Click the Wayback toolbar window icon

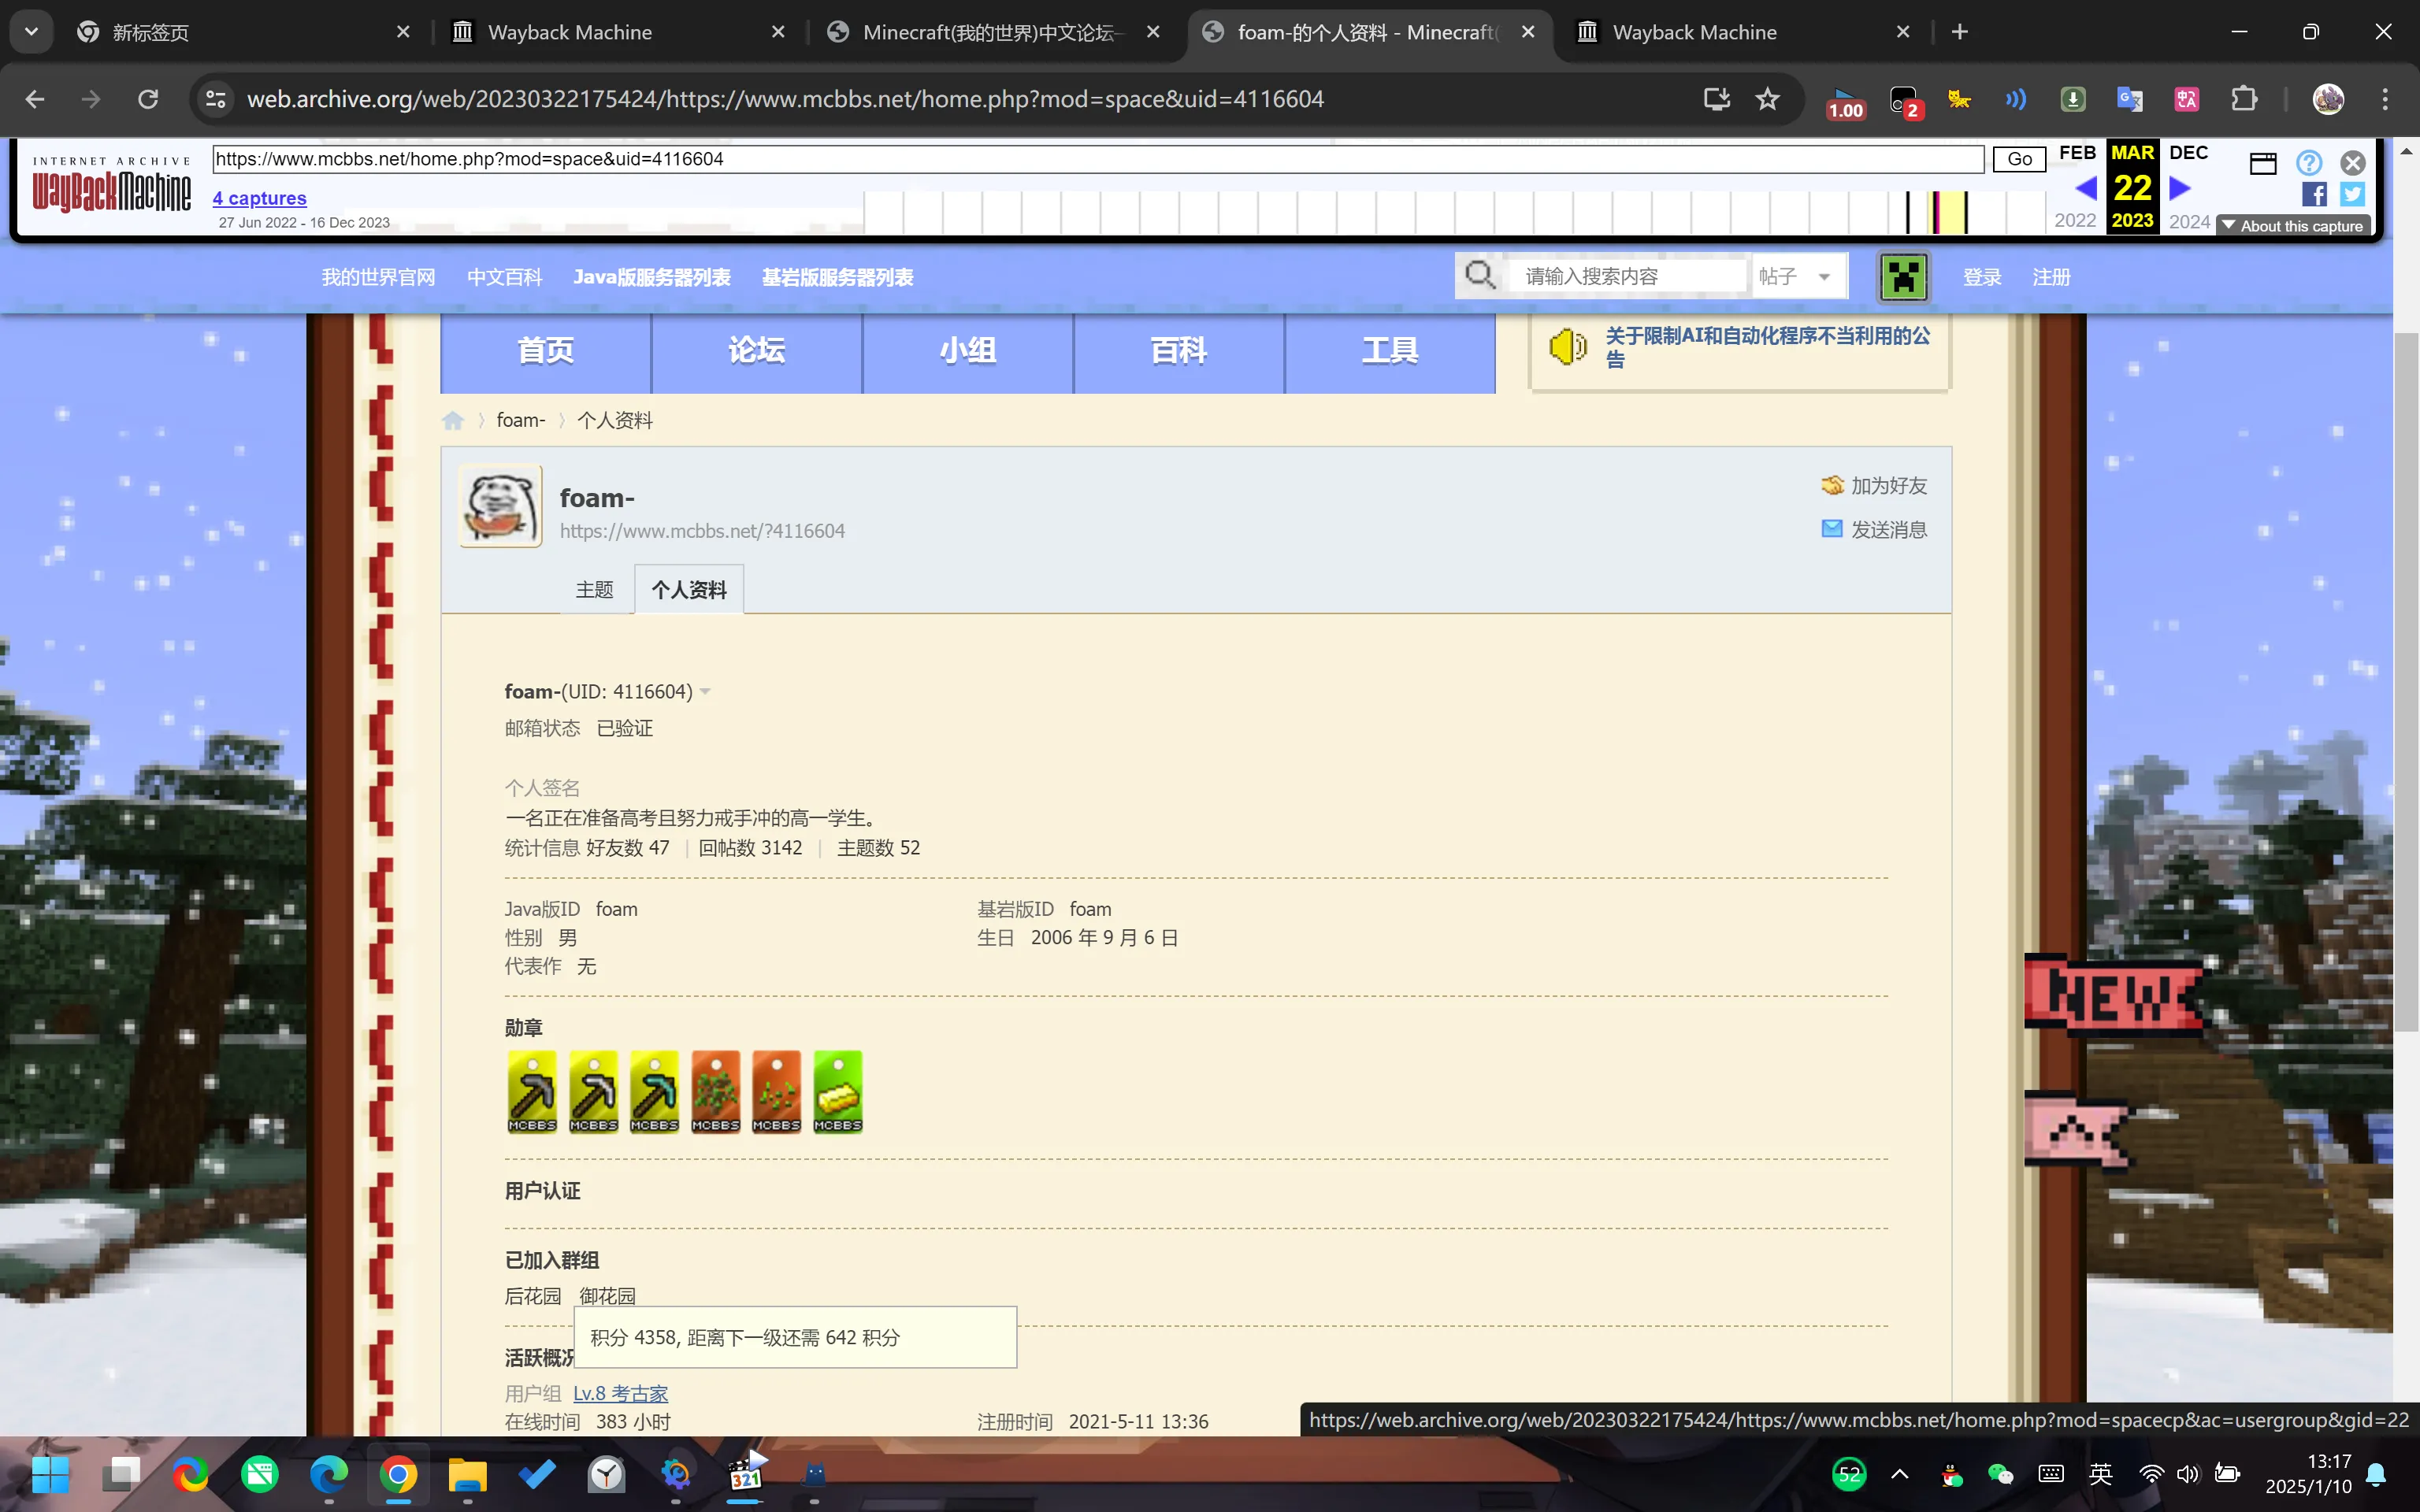[x=2263, y=163]
